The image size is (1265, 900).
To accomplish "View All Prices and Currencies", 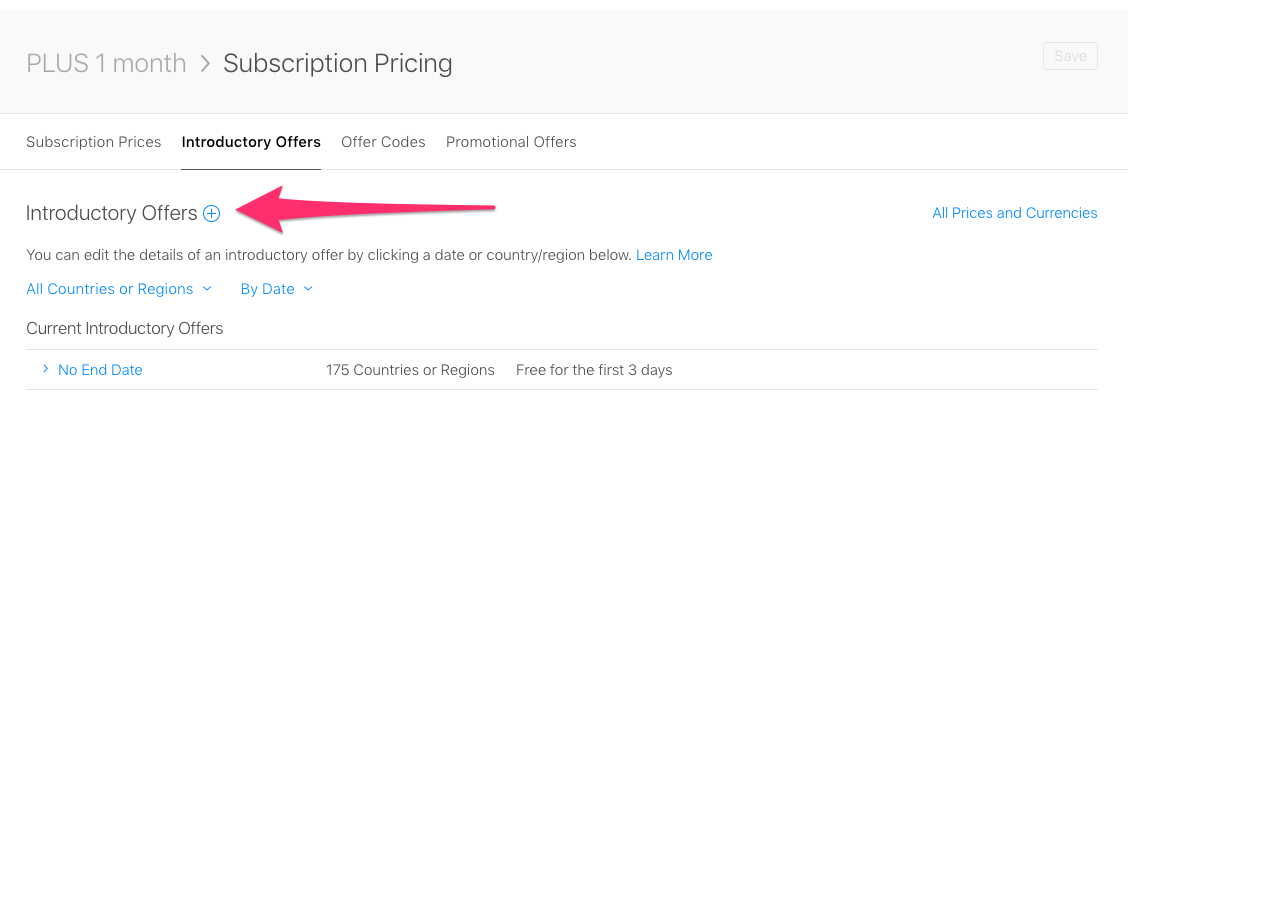I will (x=1014, y=212).
